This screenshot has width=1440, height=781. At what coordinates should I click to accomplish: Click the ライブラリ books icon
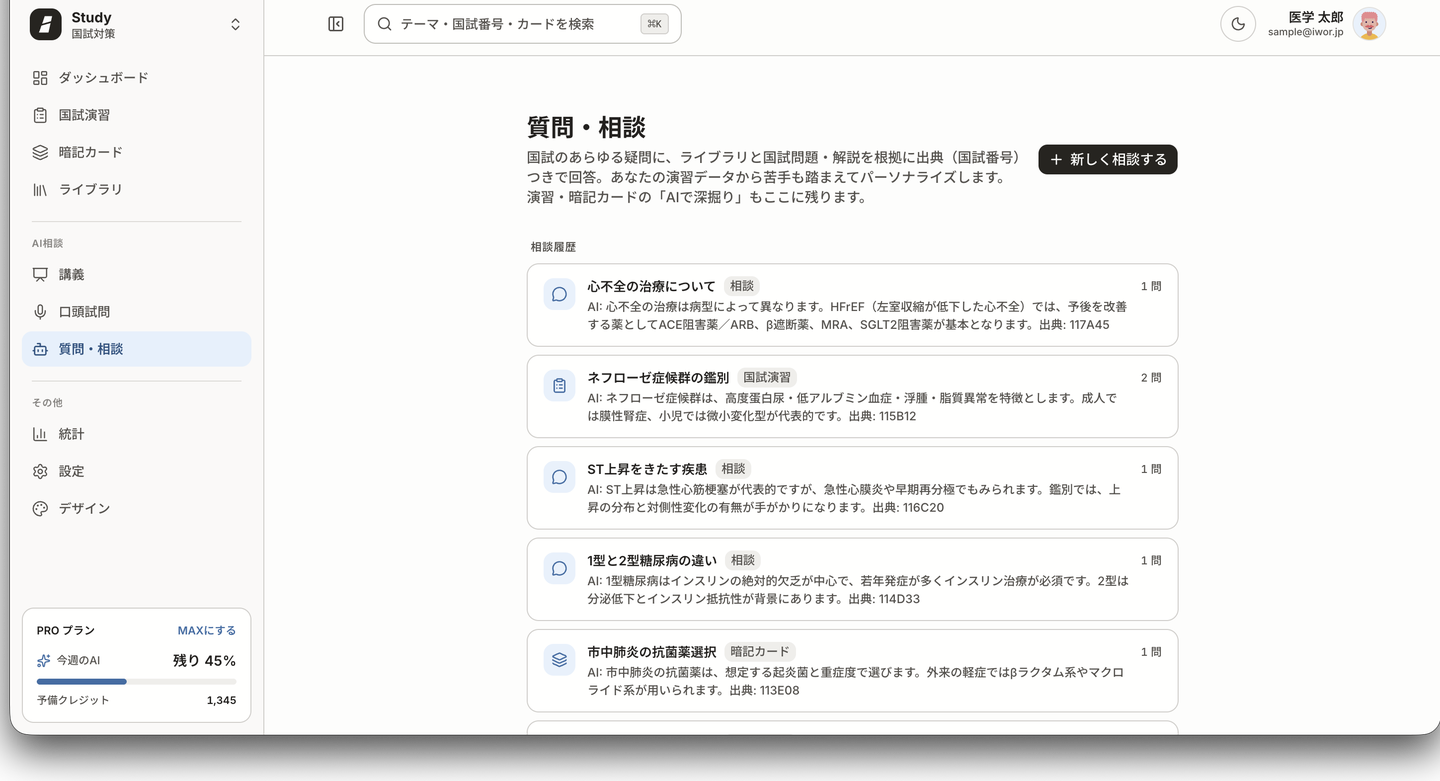click(40, 189)
